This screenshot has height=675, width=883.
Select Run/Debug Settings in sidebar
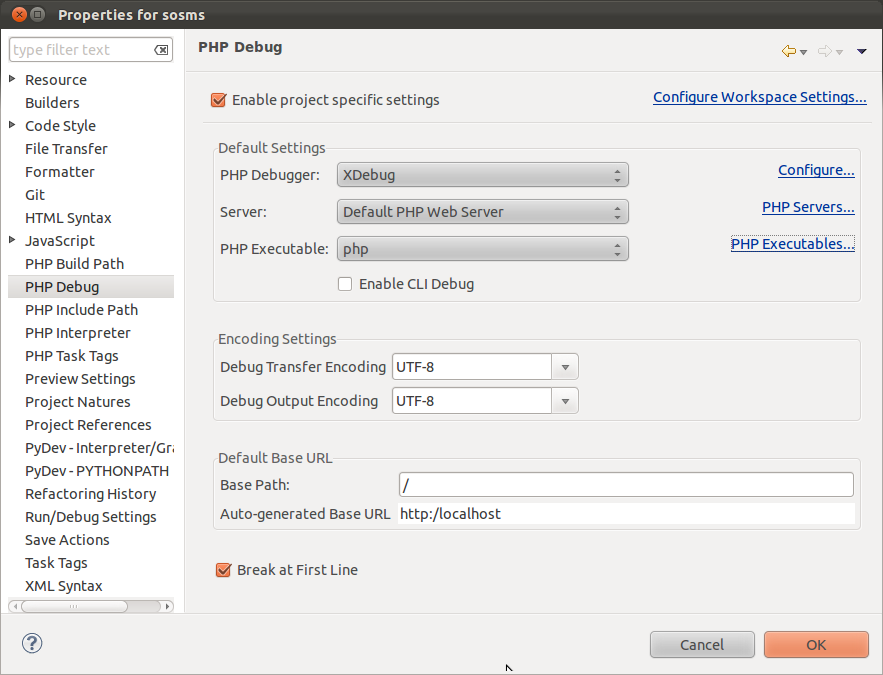(91, 517)
